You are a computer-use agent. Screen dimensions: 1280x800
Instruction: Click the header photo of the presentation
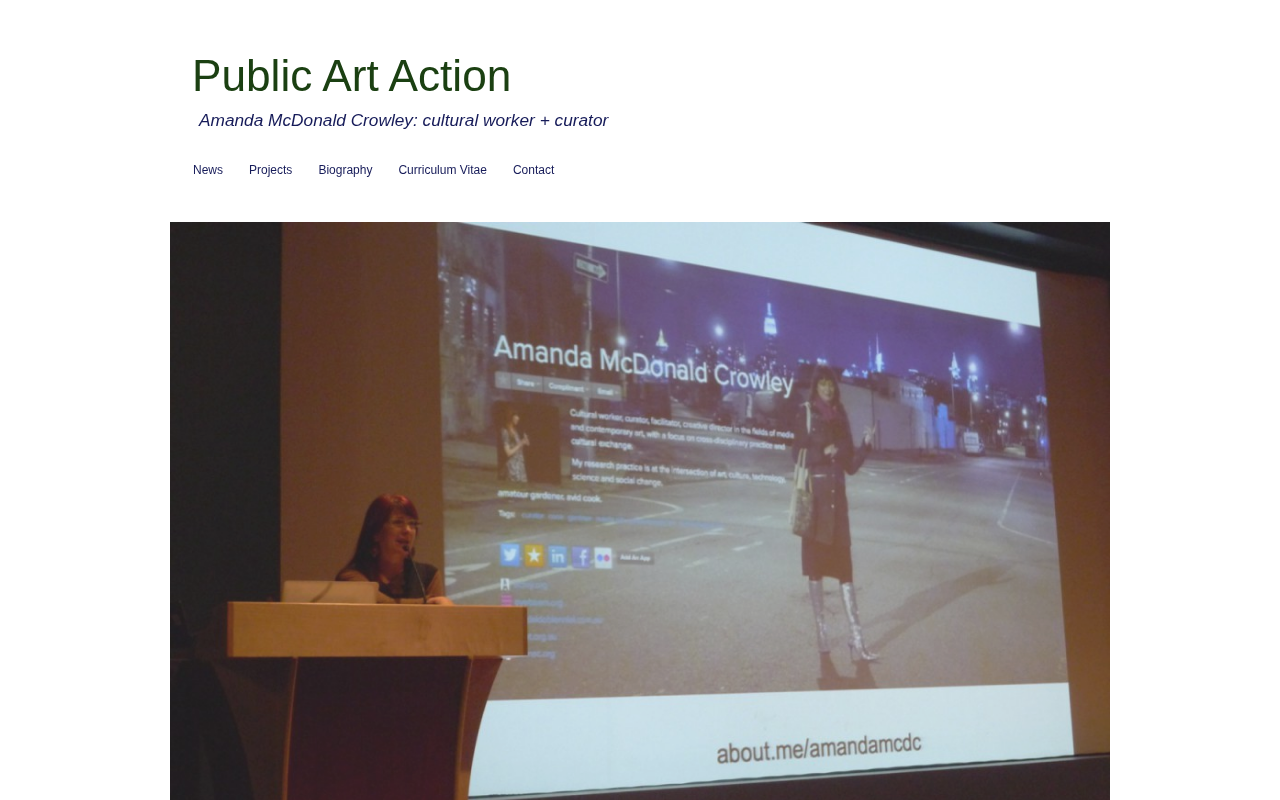pyautogui.click(x=640, y=511)
